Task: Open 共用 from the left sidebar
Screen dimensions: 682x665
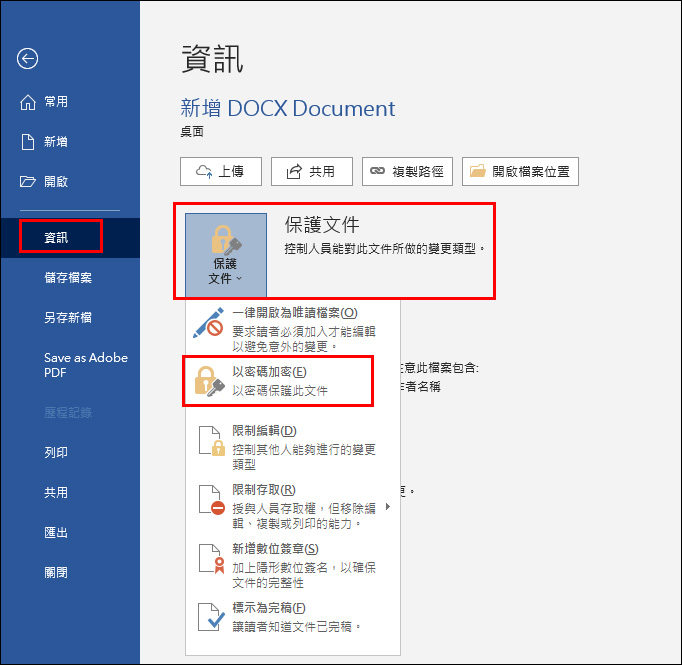Action: [70, 493]
